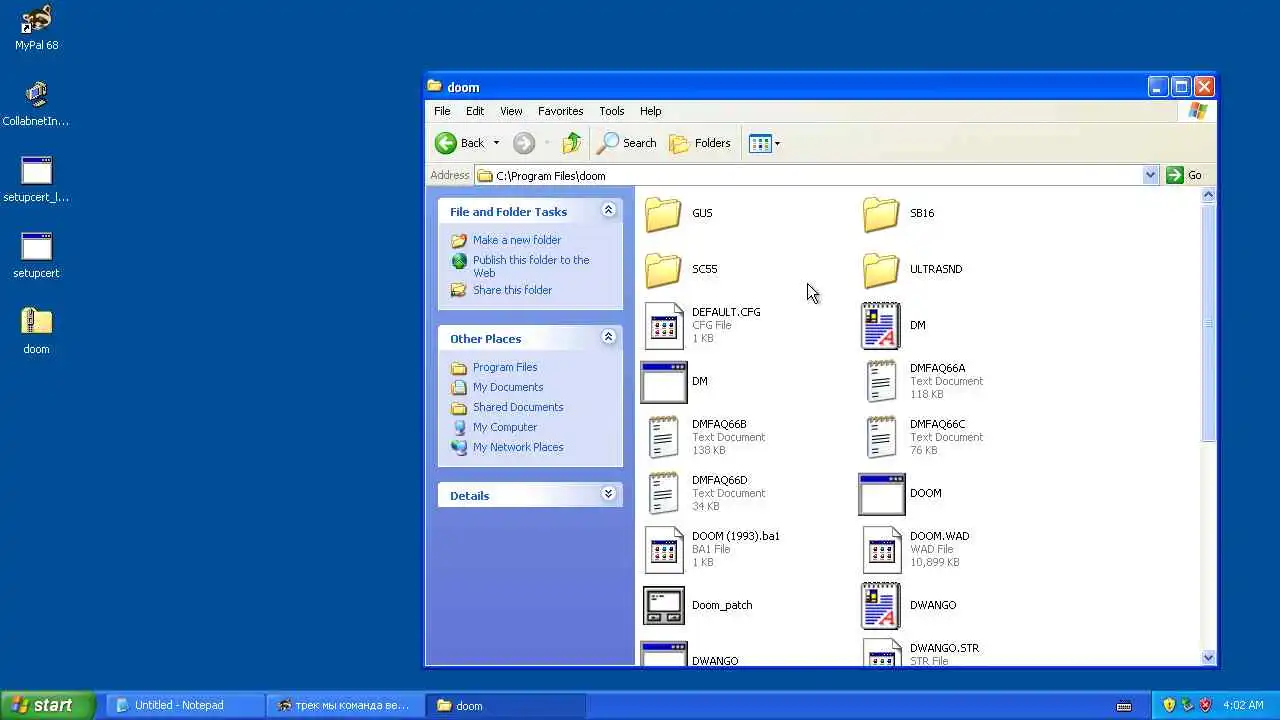
Task: Open the File menu
Action: coord(442,111)
